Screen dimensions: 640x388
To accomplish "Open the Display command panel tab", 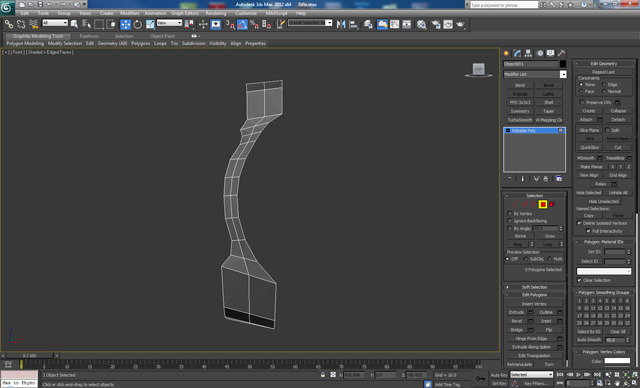I will 551,53.
